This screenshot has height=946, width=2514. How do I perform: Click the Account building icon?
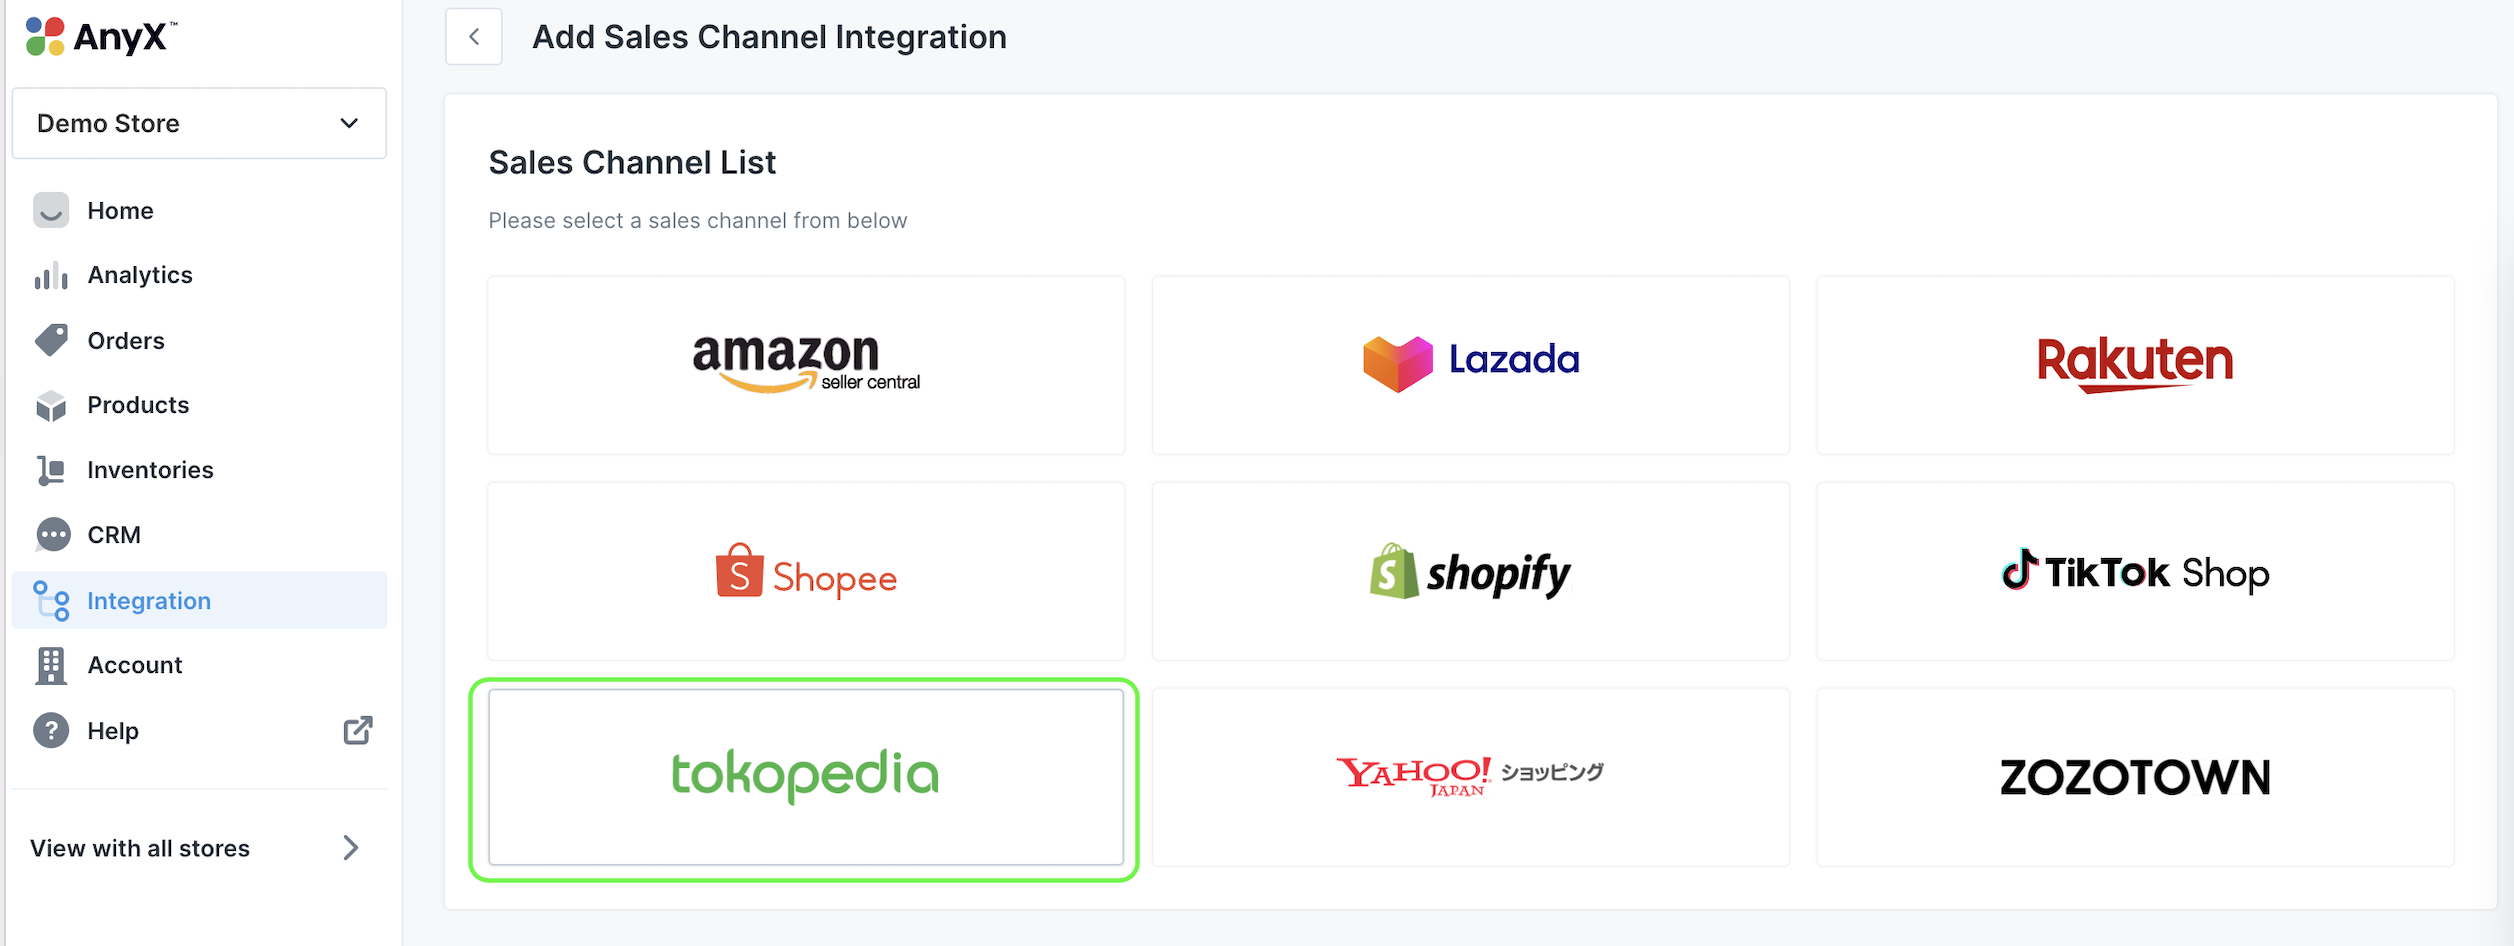(51, 665)
